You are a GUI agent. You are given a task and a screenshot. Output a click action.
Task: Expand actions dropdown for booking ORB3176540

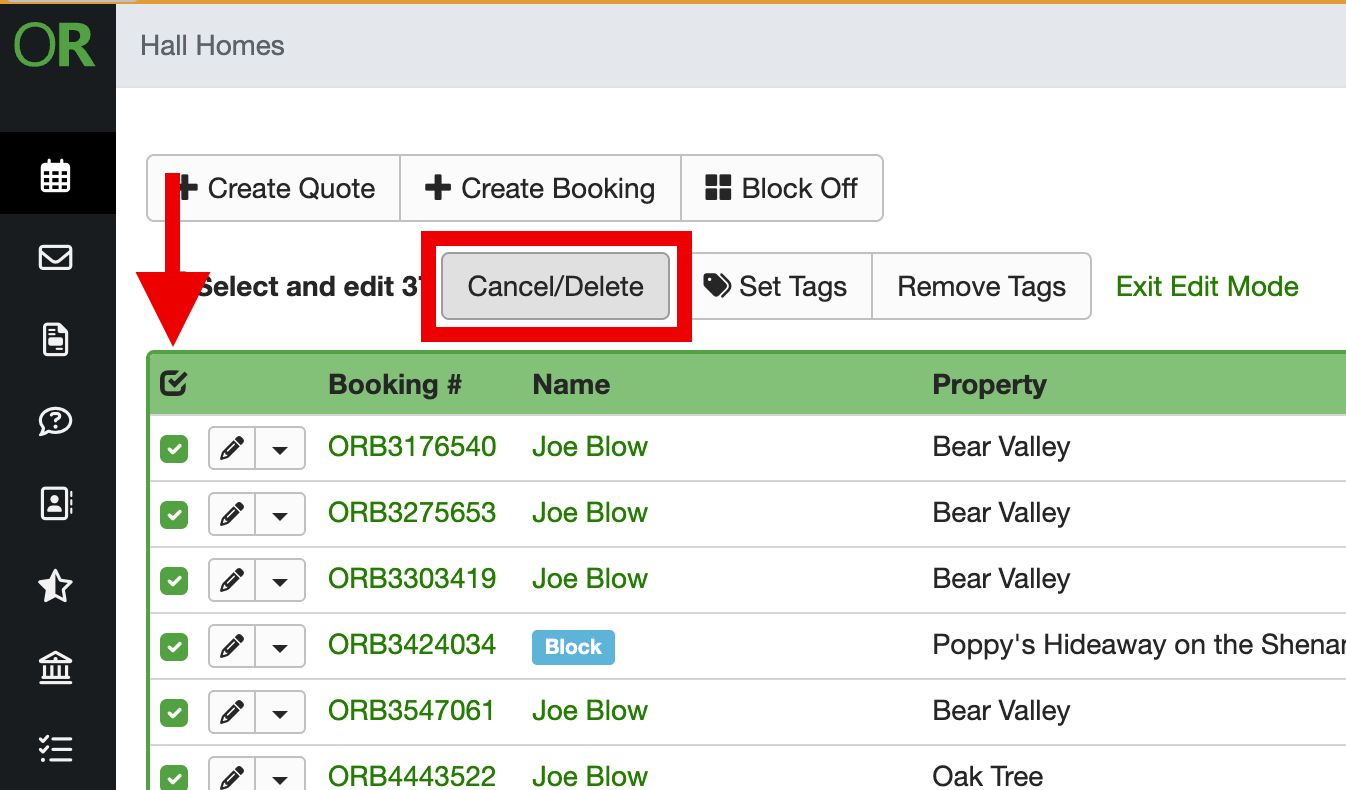pos(281,448)
